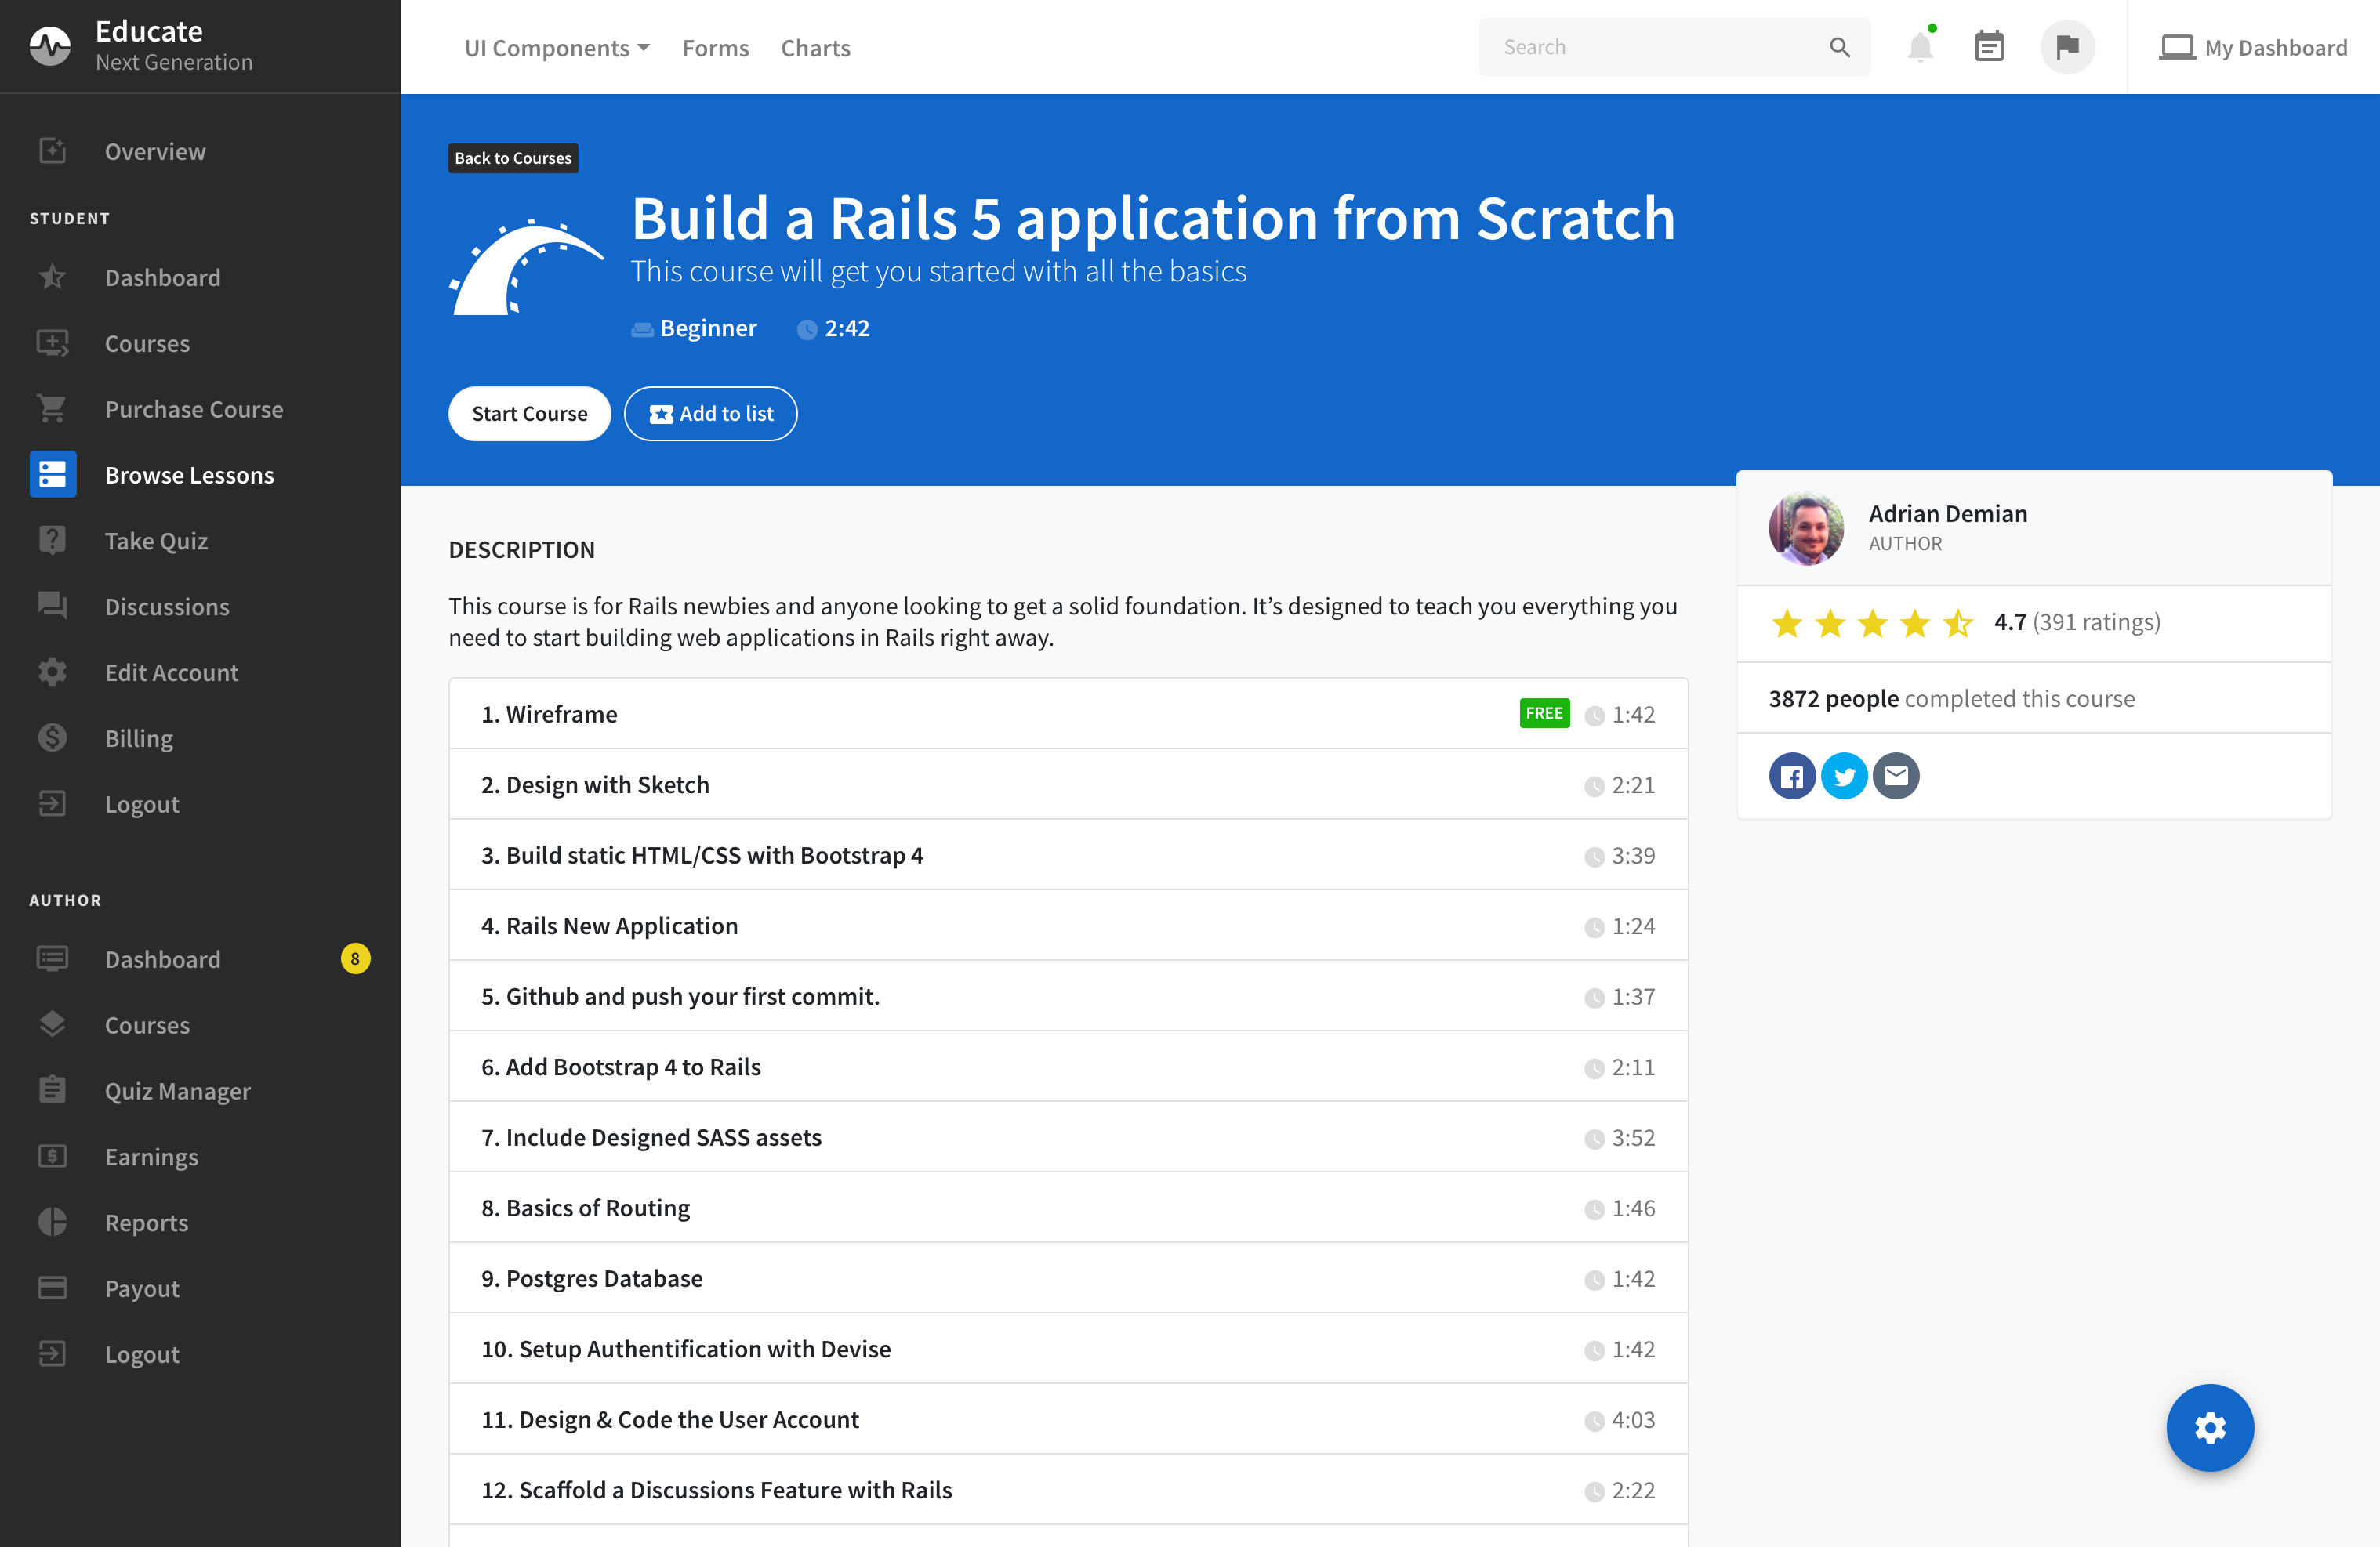Screen dimensions: 2380x1547
Task: Share course via Facebook icon
Action: click(x=1792, y=776)
